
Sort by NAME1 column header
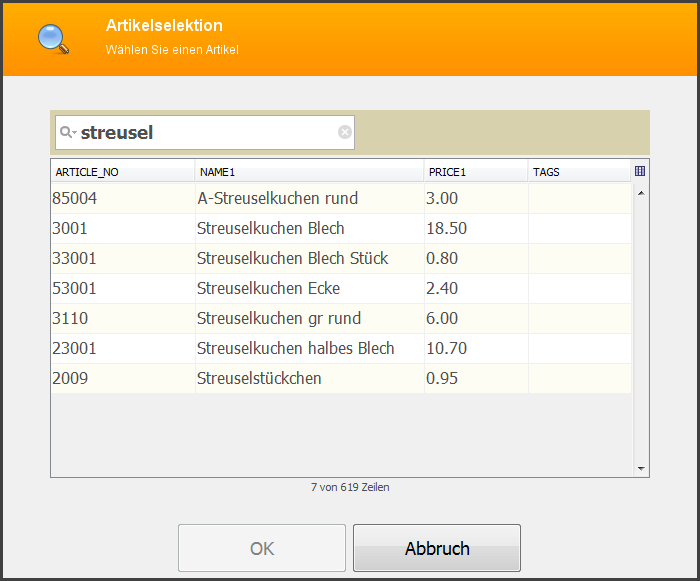point(309,172)
